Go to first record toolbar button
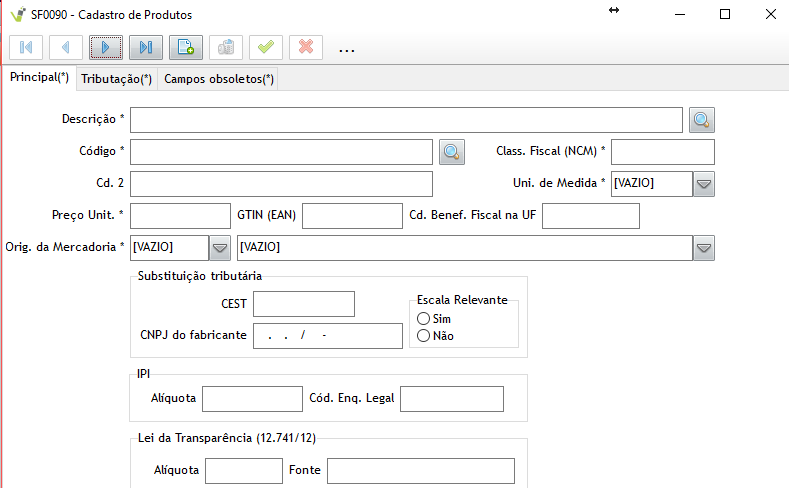The height and width of the screenshot is (488, 789). 26,48
